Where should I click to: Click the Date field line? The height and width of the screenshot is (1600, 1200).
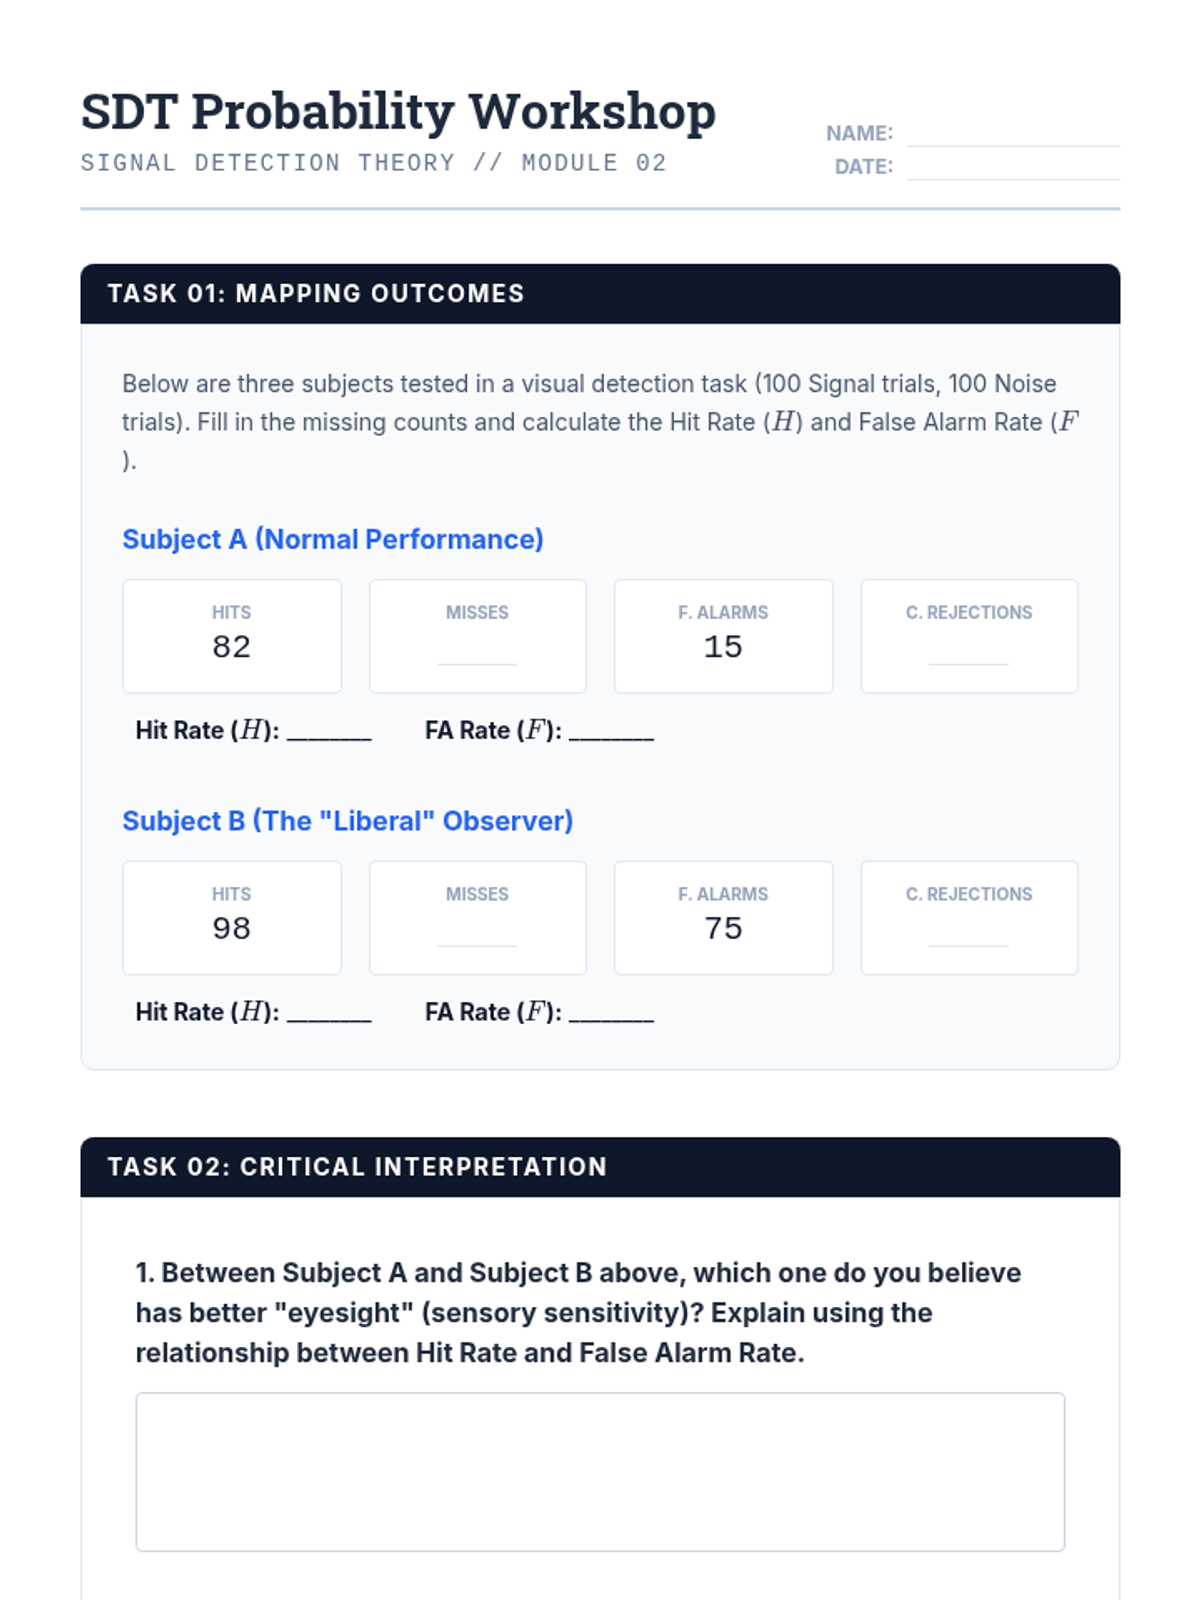tap(1012, 168)
